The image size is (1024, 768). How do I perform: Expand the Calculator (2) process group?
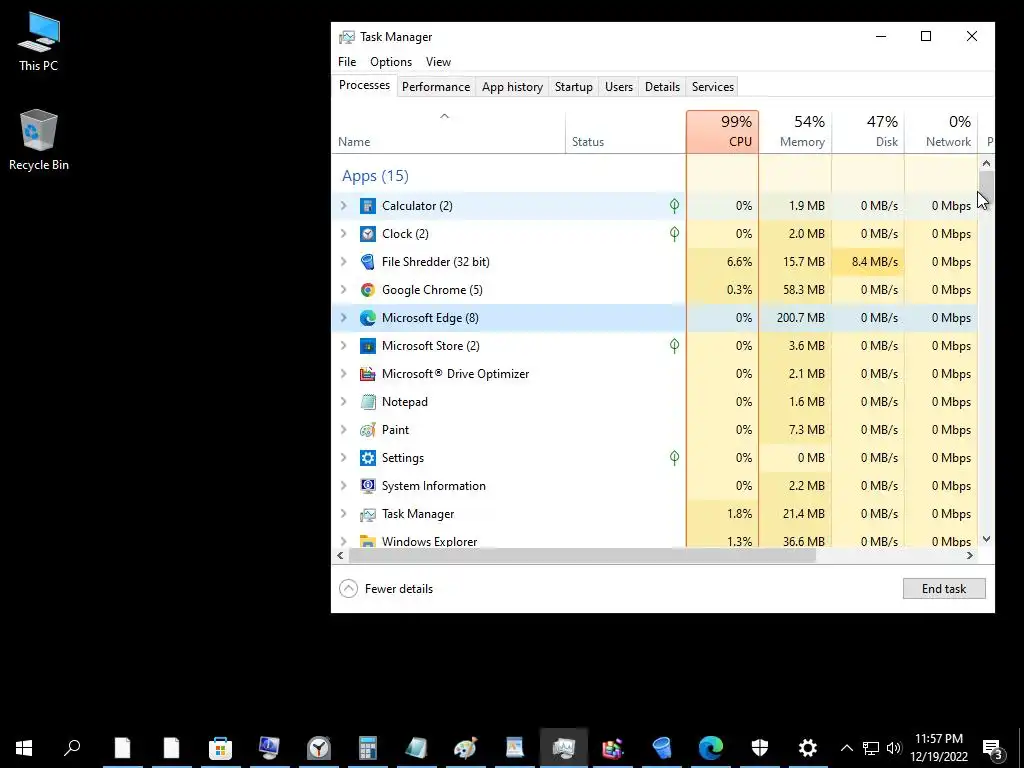coord(344,206)
